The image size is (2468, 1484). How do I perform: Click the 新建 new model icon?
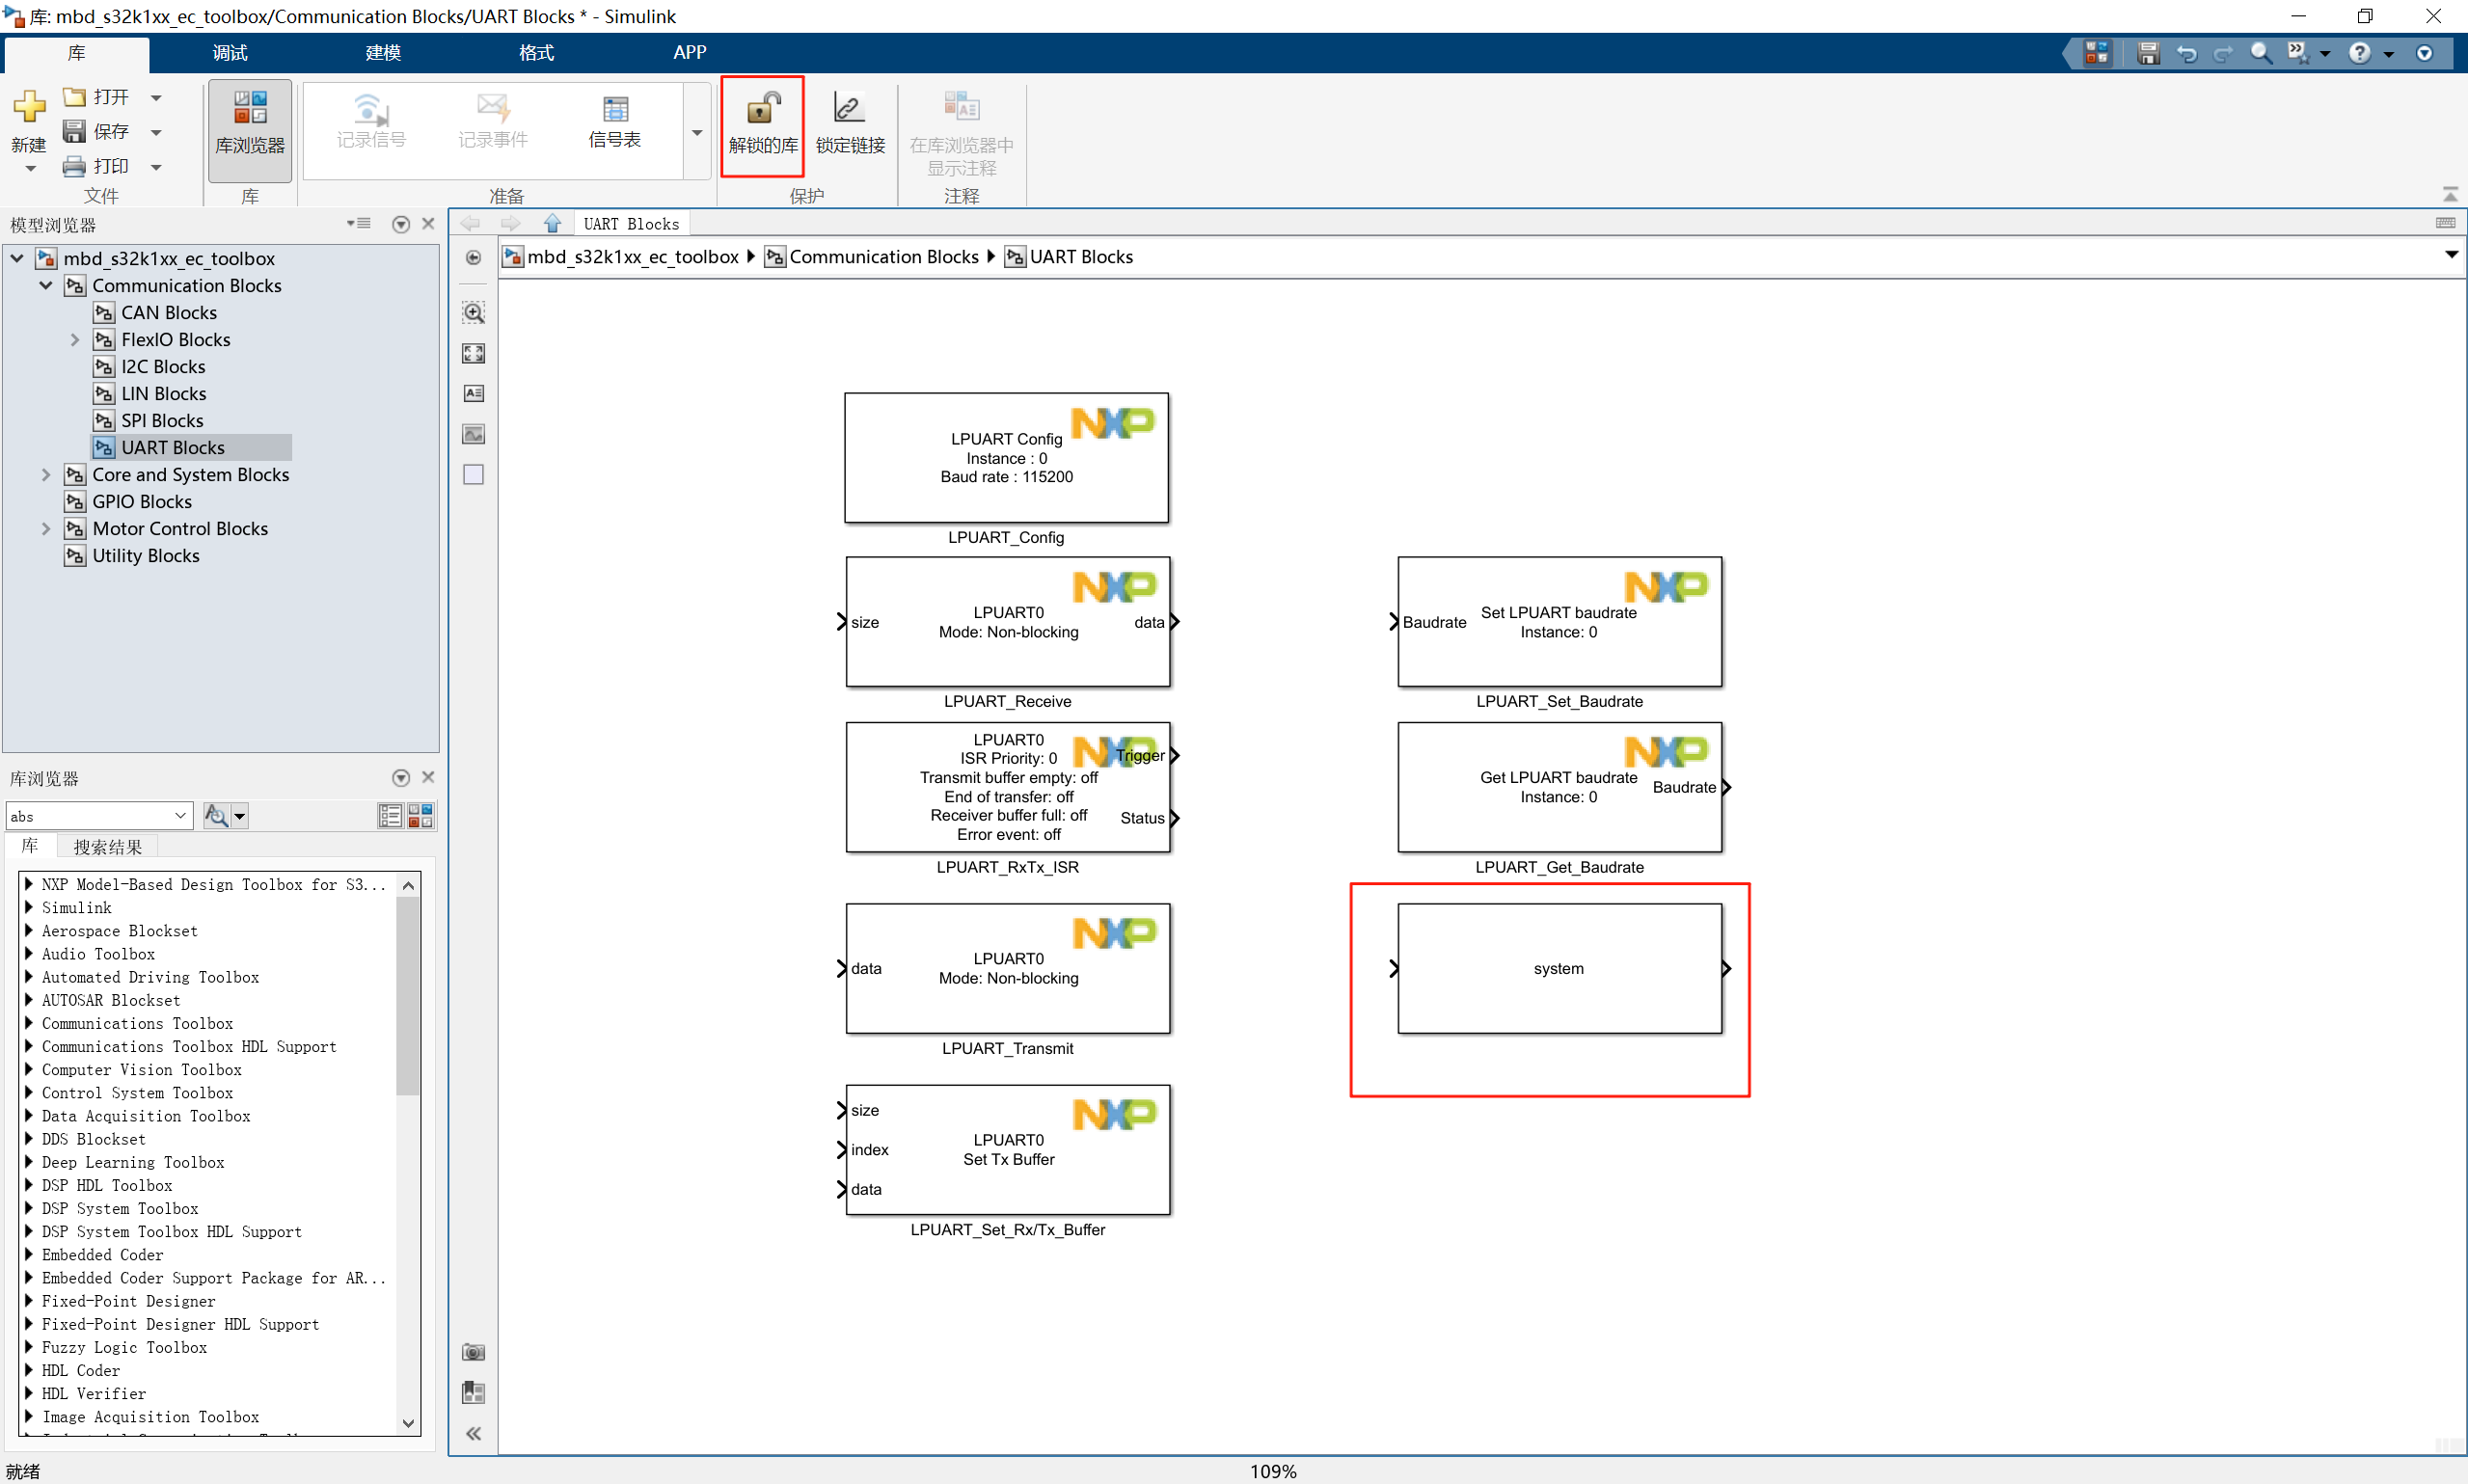tap(29, 106)
